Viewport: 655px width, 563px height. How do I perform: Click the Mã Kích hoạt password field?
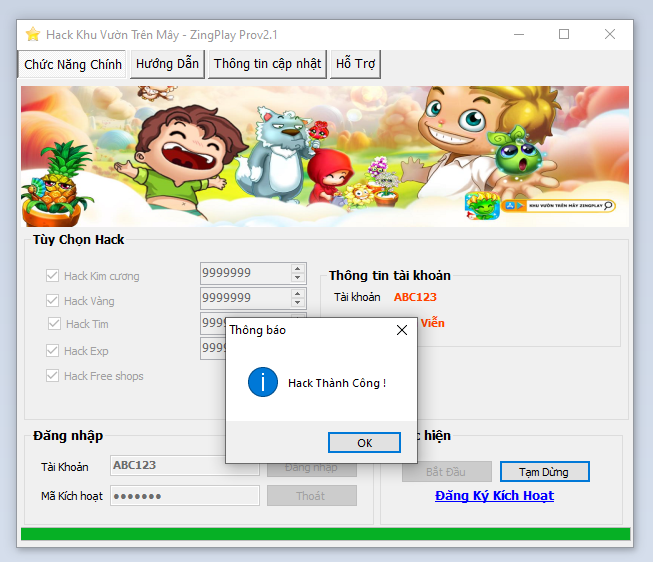click(x=185, y=496)
